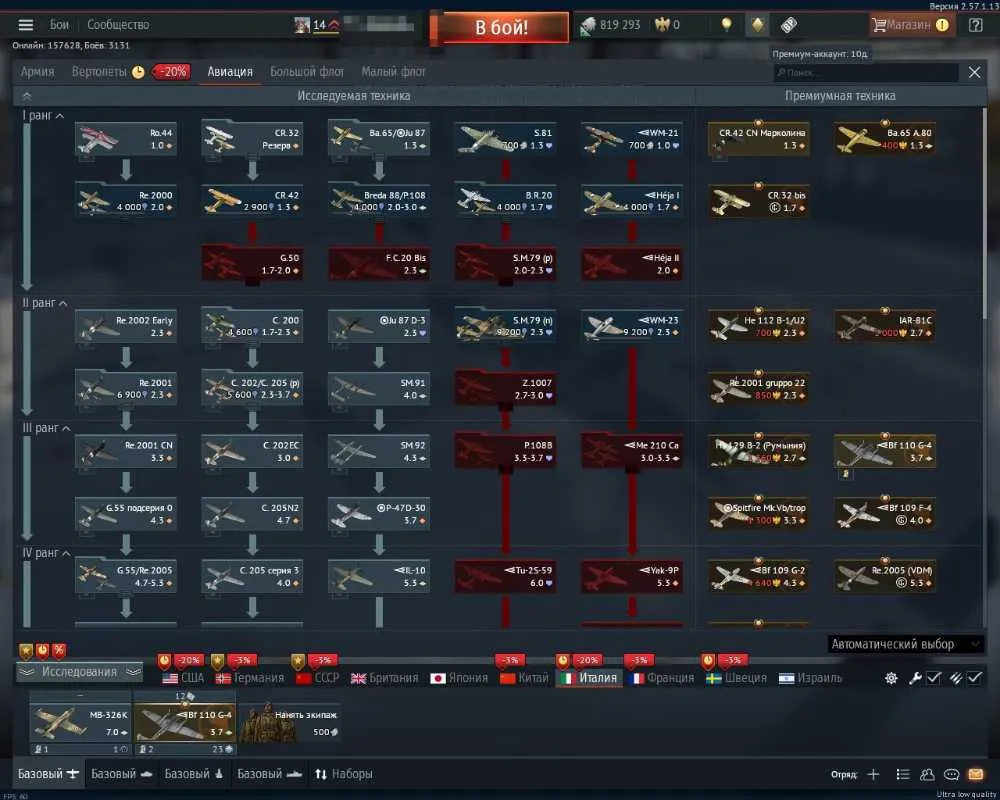Open the Сообщество menu
Screen dimensions: 1000x800
[118, 25]
